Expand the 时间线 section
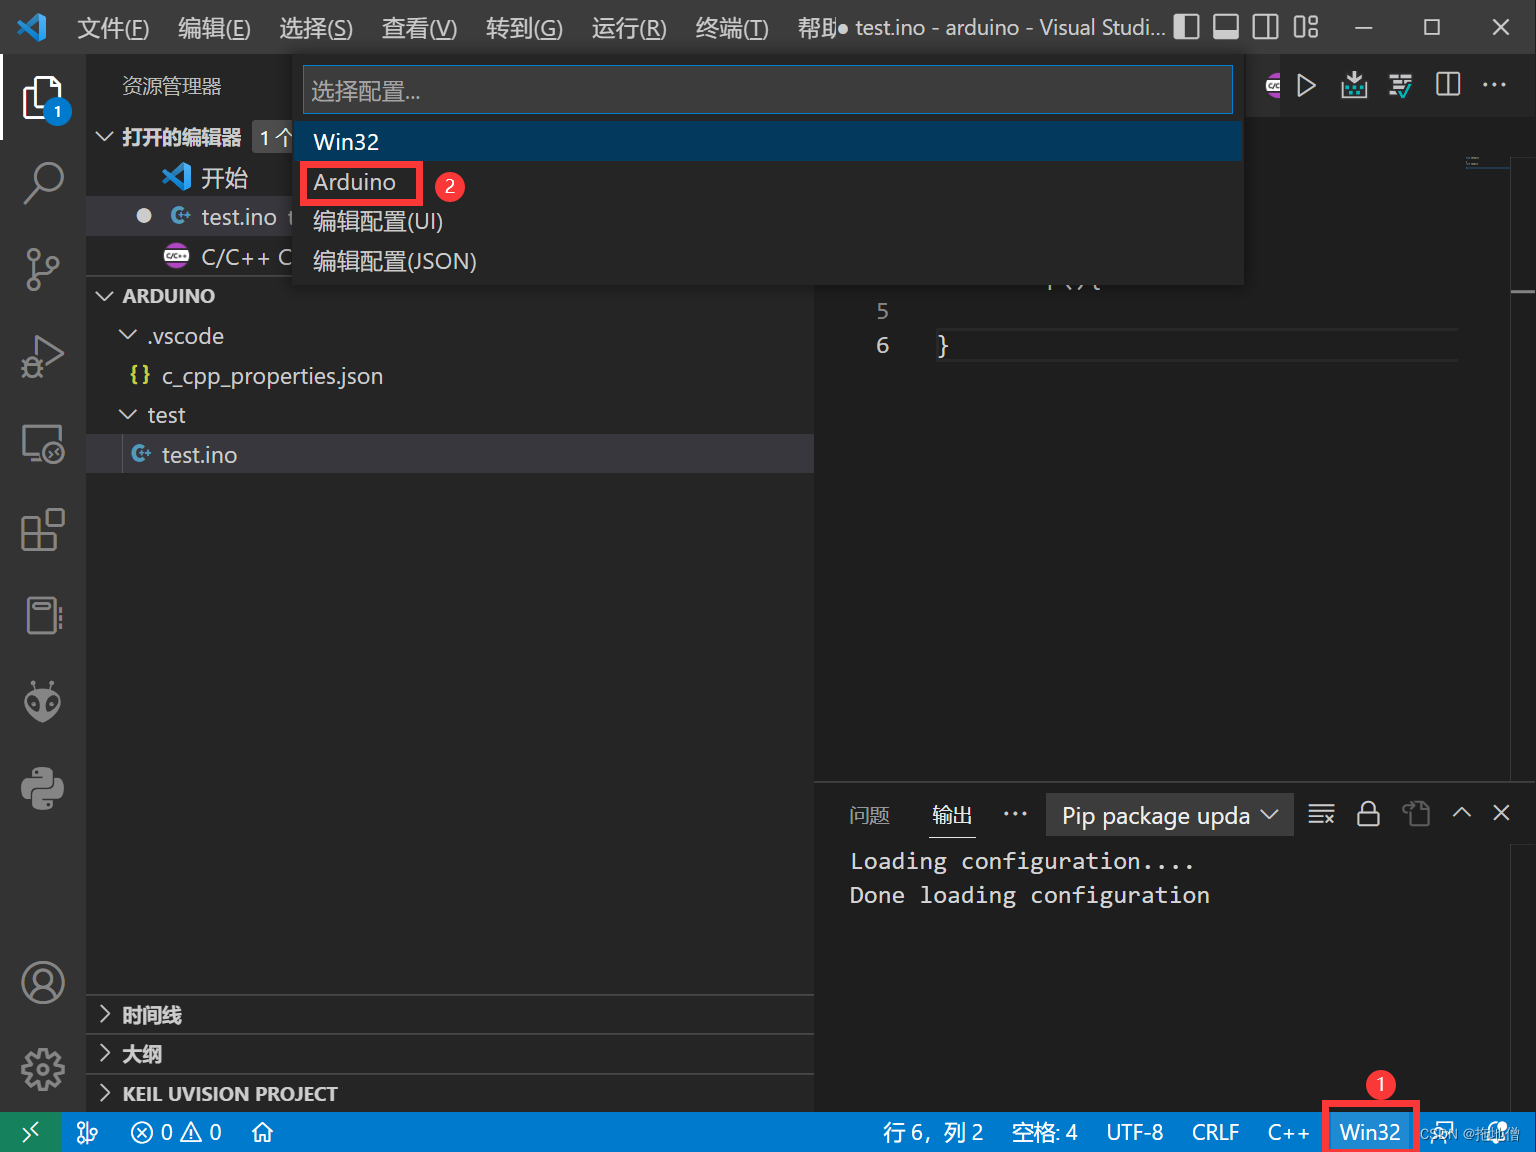The height and width of the screenshot is (1152, 1536). click(104, 1014)
